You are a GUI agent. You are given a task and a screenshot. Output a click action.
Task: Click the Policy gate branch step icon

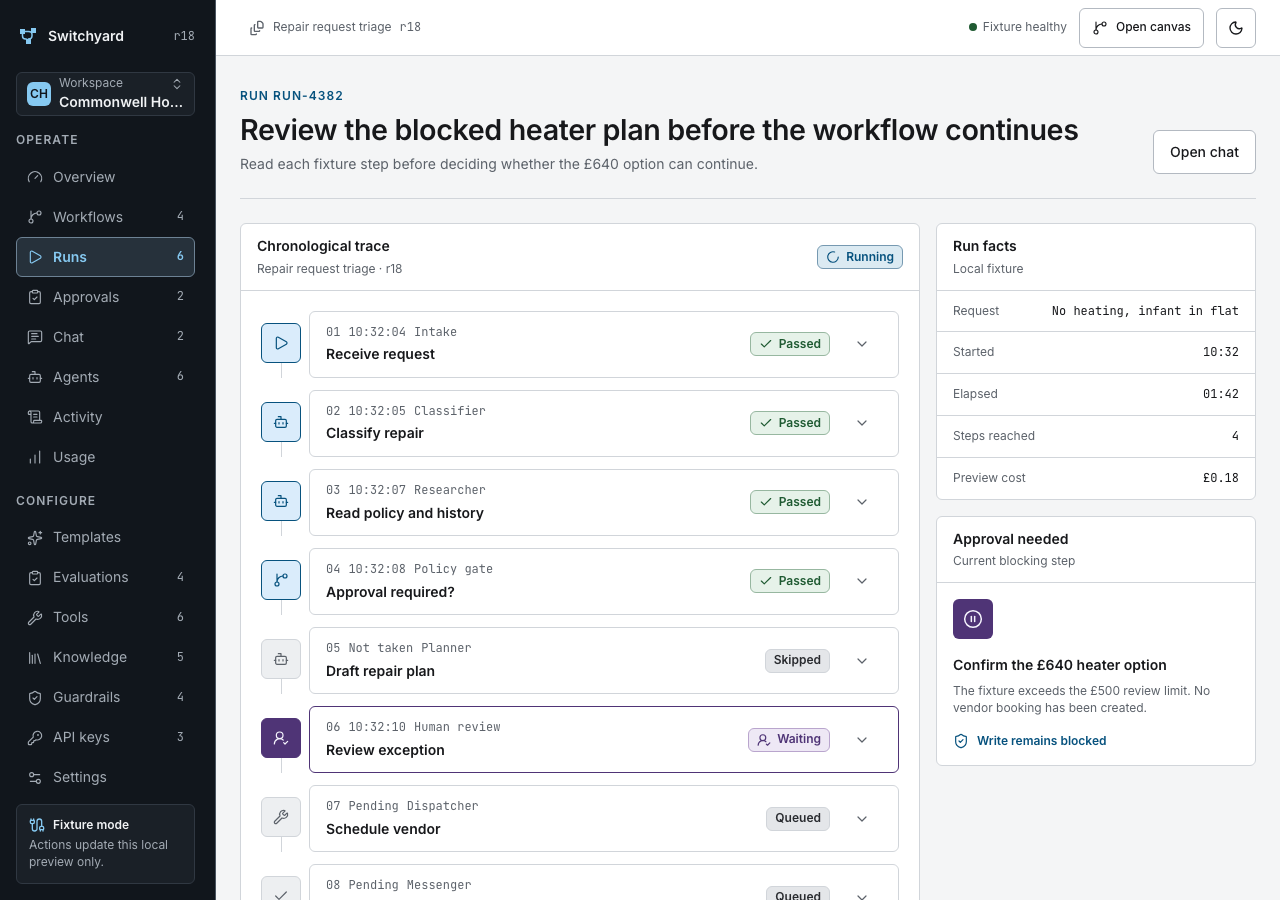[x=281, y=580]
